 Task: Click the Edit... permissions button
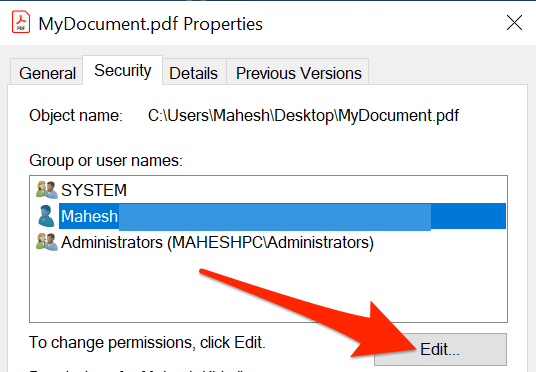coord(440,349)
